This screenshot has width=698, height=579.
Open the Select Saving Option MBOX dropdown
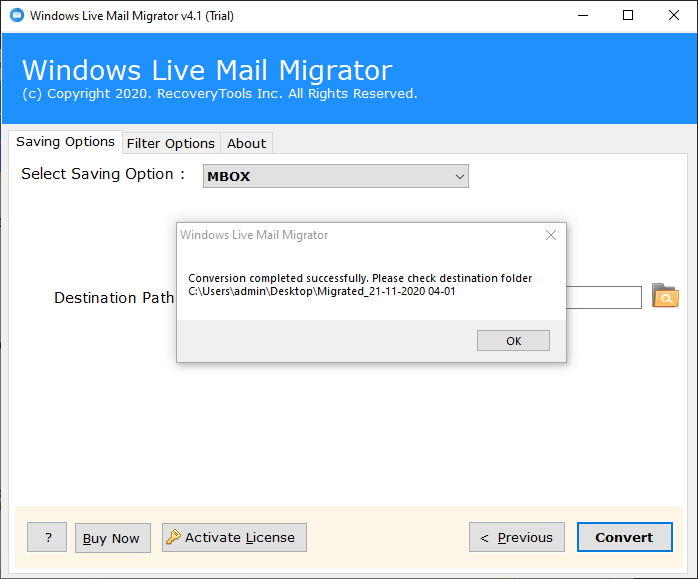pyautogui.click(x=336, y=176)
